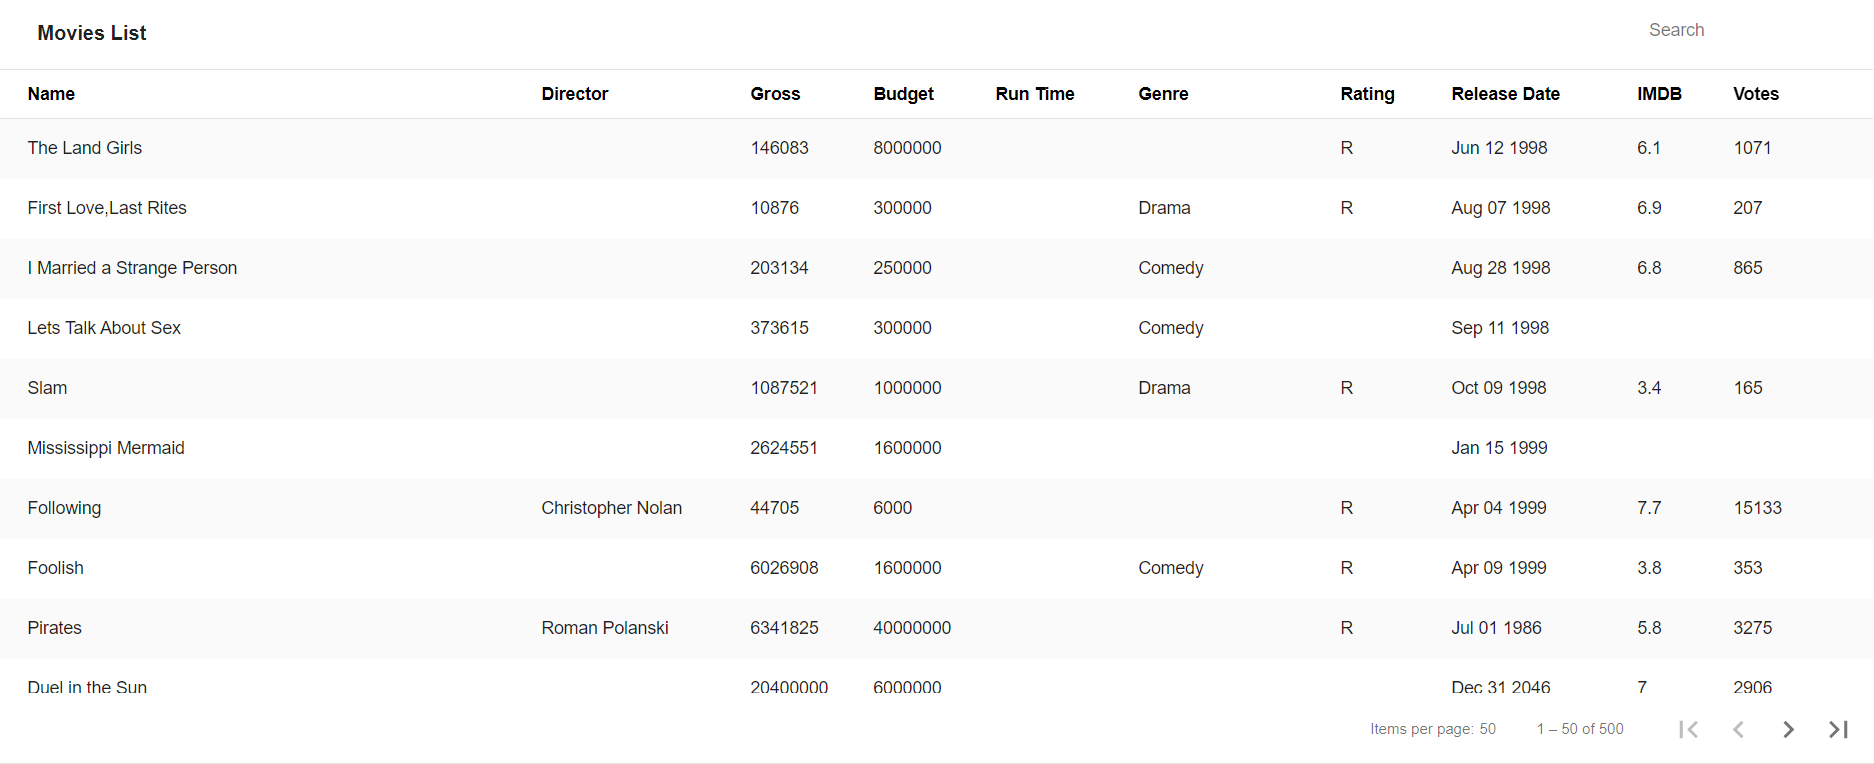Select the Following movie name

64,508
